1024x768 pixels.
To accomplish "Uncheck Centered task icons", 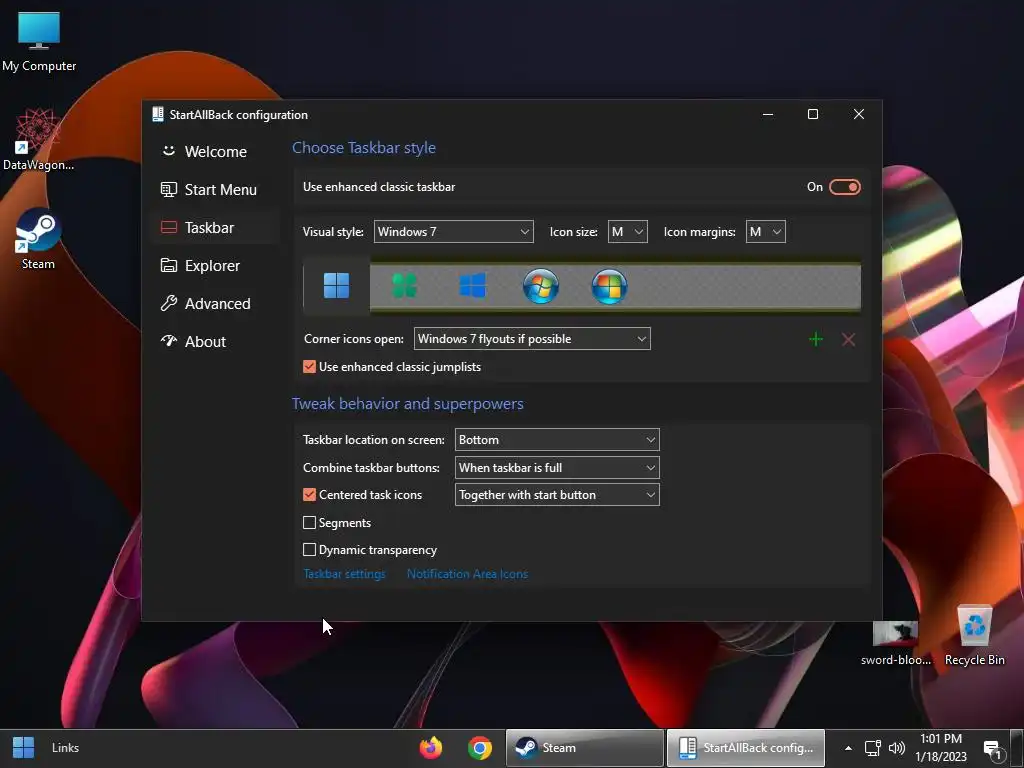I will 310,495.
